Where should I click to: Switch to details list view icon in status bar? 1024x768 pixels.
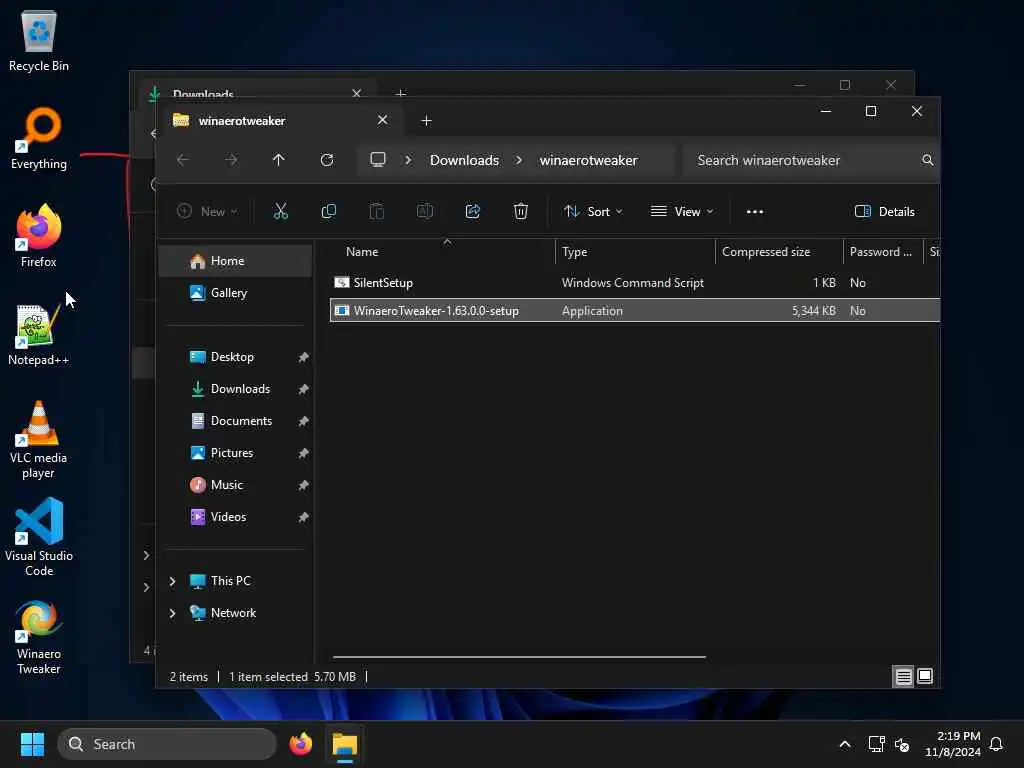click(x=903, y=677)
